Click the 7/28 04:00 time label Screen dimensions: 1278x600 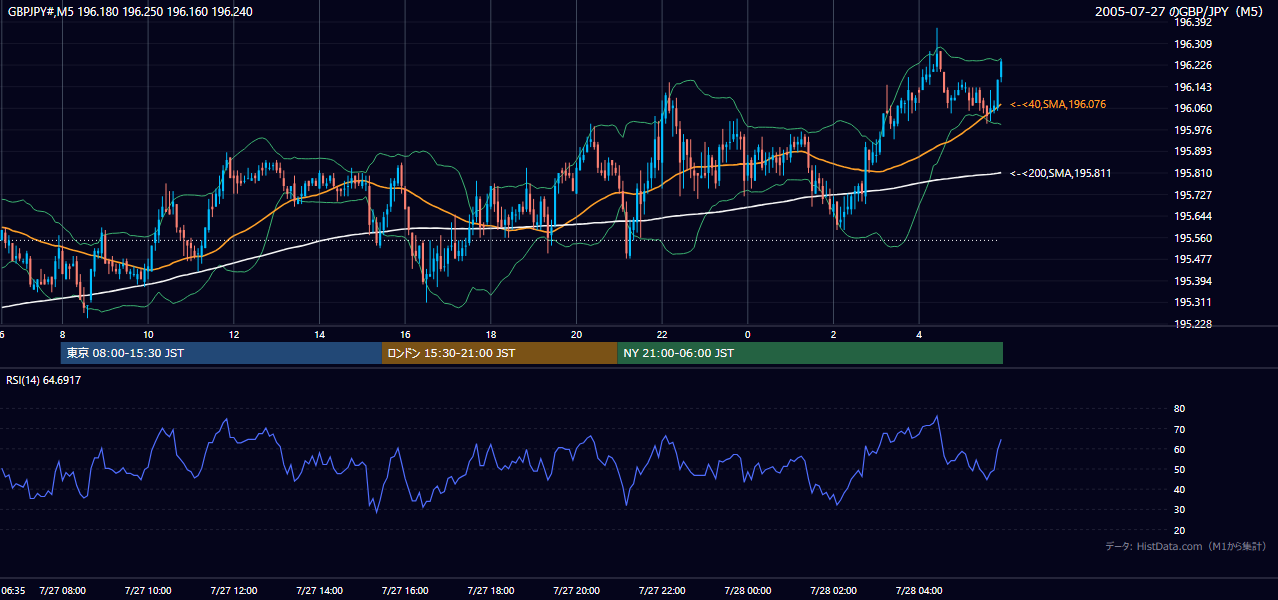point(919,590)
